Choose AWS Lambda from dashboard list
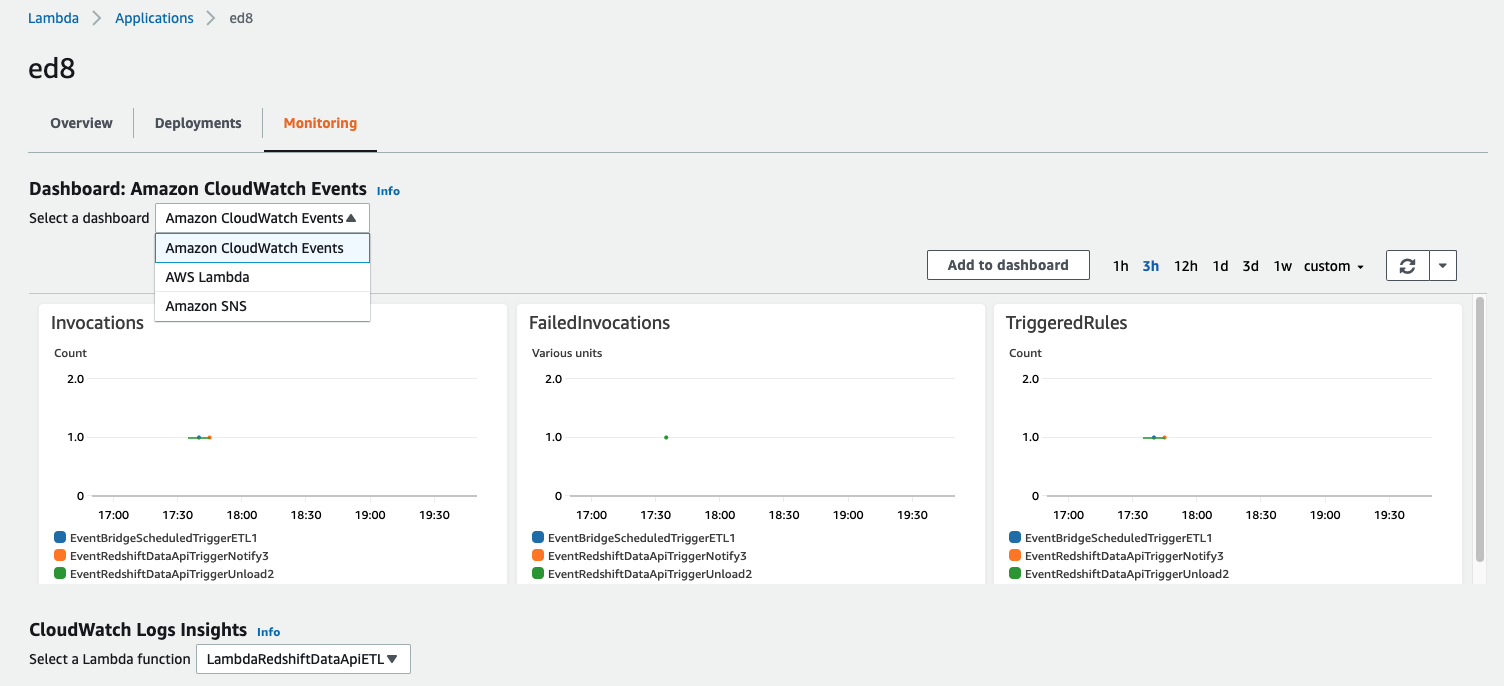 (x=263, y=277)
